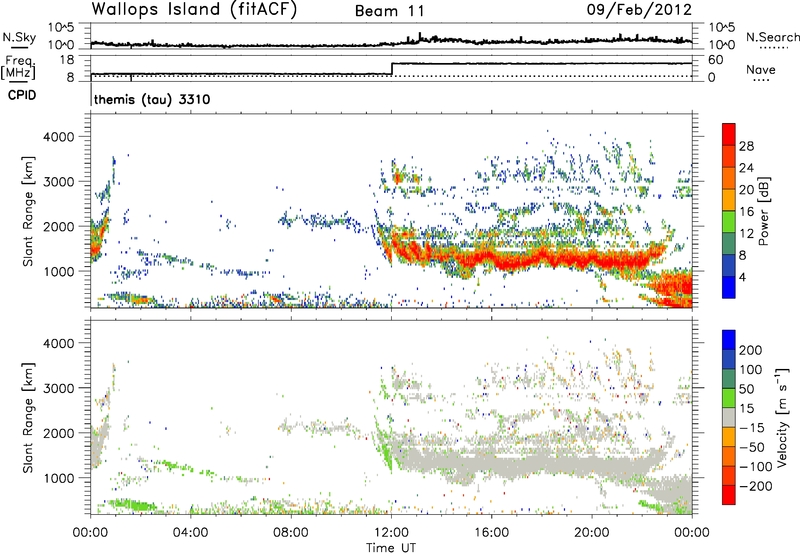
Task: Click the 'Nave' legend label
Action: 761,70
